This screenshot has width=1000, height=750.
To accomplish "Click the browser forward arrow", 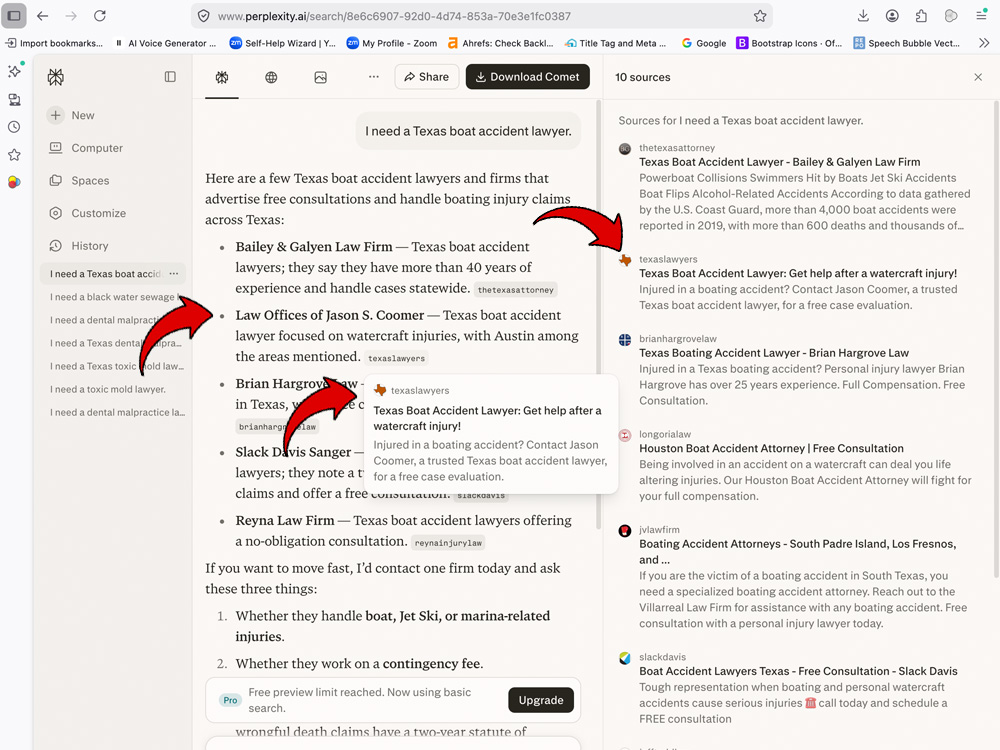I will [x=71, y=16].
